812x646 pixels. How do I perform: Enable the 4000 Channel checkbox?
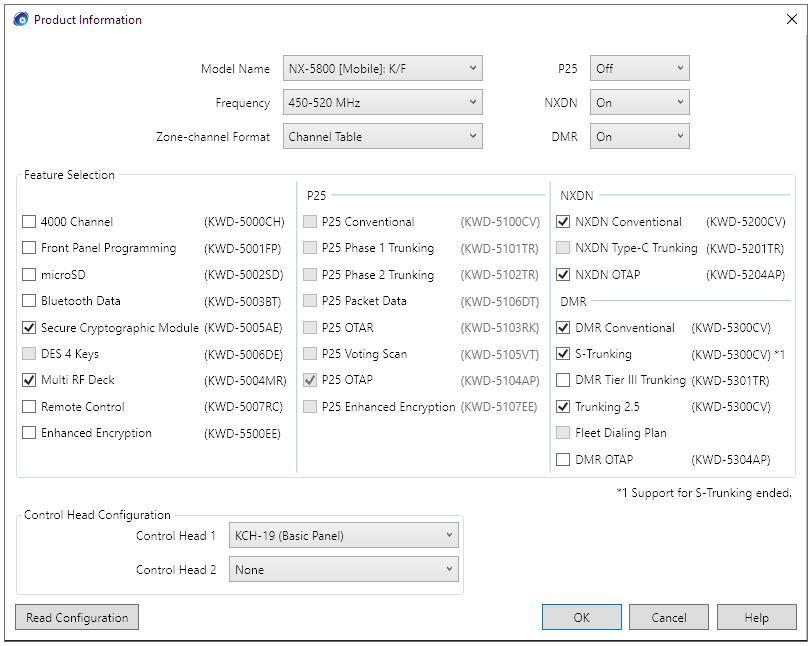[x=29, y=222]
